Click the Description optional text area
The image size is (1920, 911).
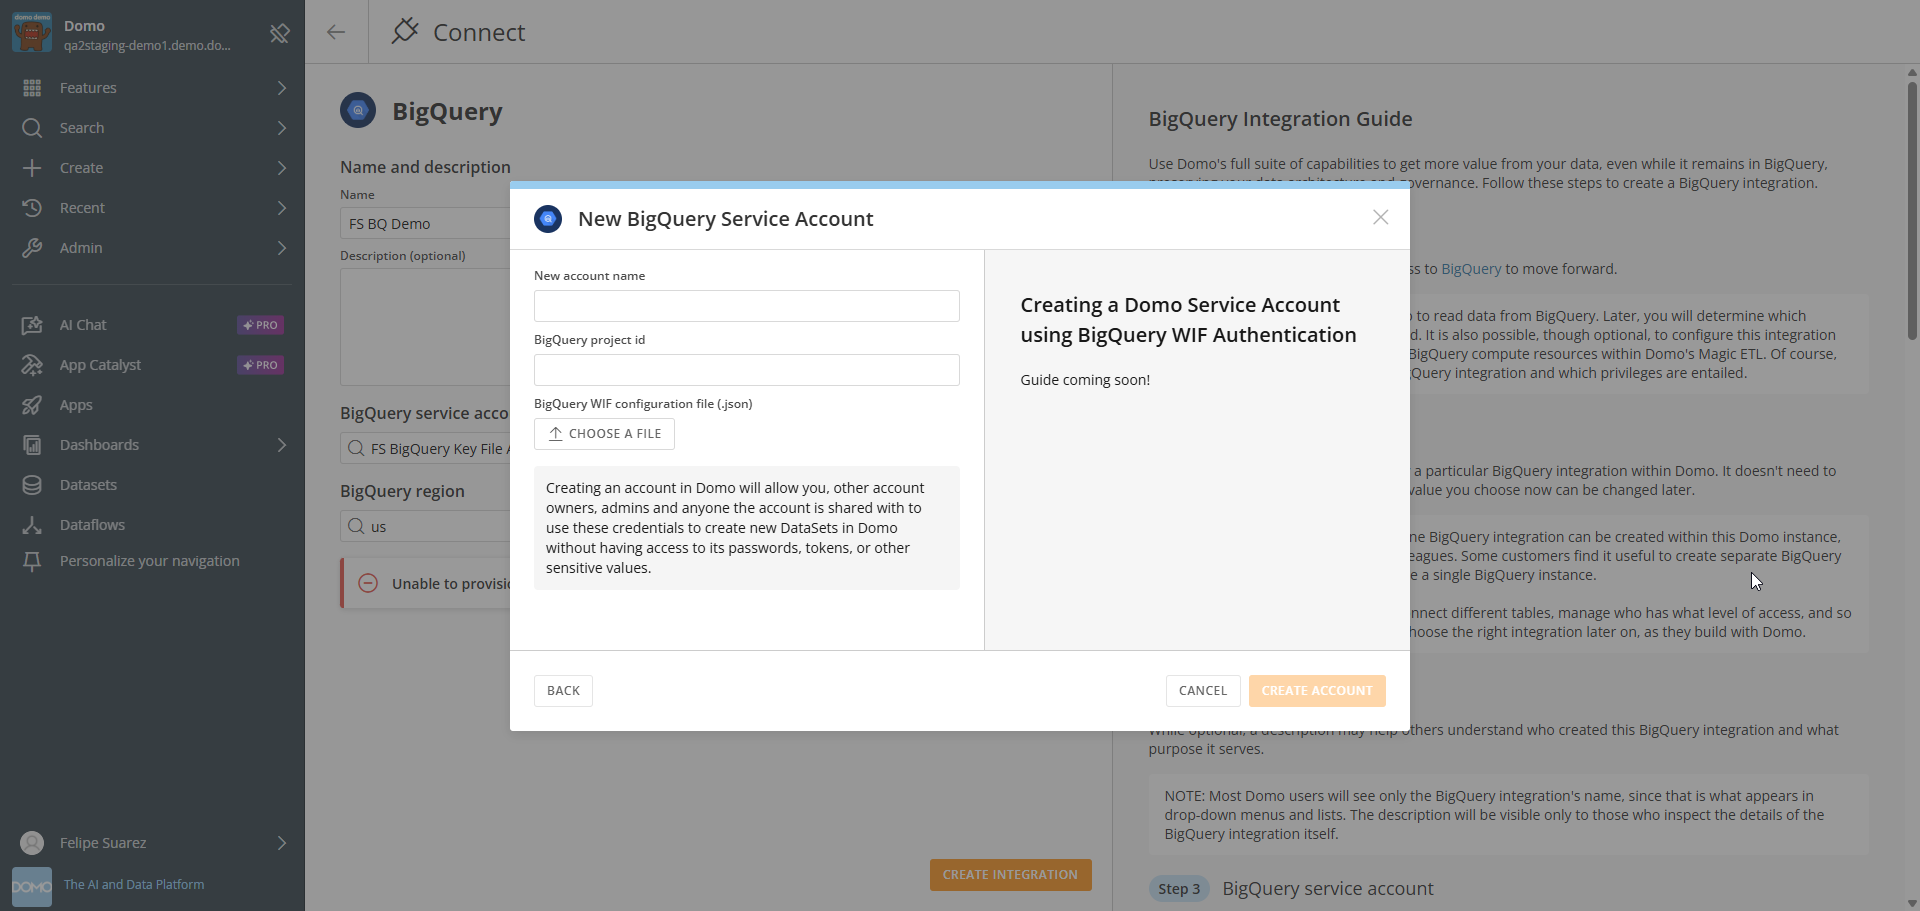[426, 327]
